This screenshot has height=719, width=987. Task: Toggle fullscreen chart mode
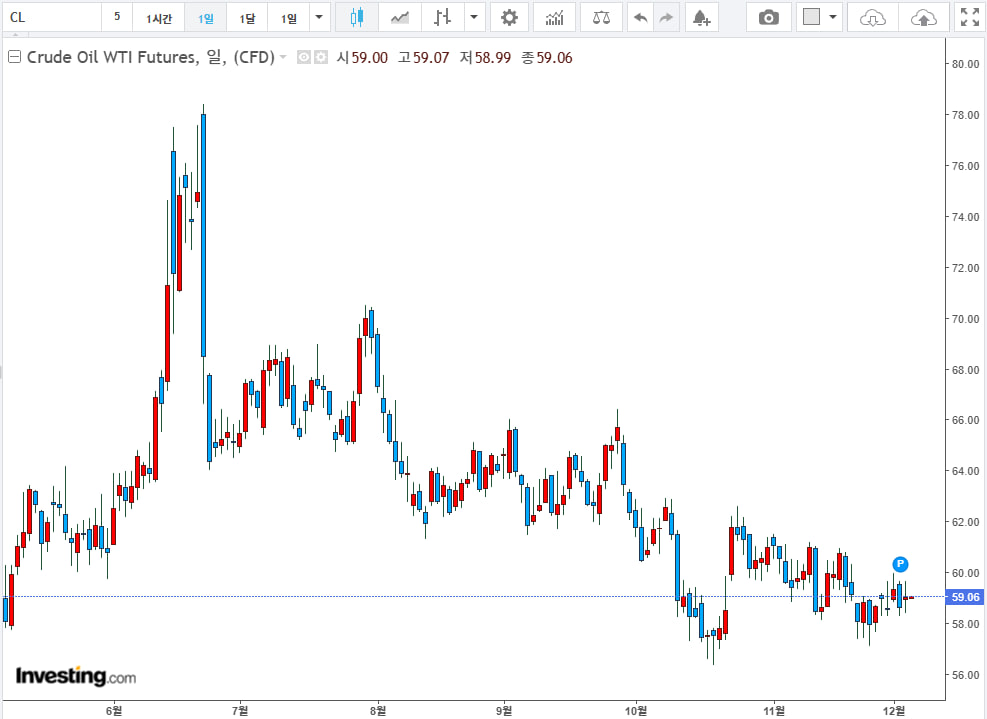pyautogui.click(x=969, y=17)
